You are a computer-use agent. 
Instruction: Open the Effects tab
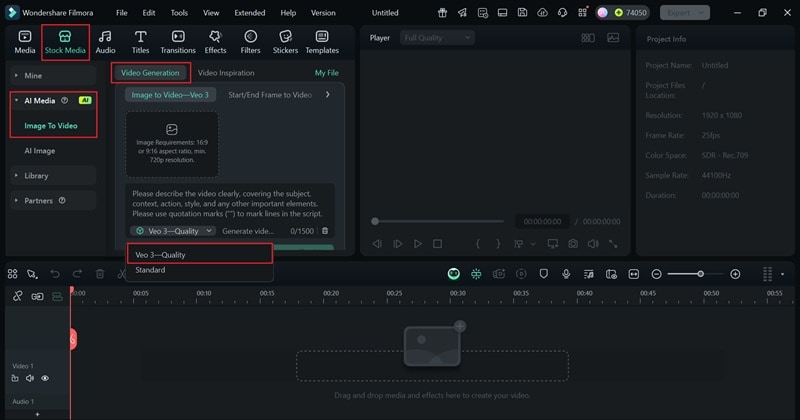tap(215, 42)
